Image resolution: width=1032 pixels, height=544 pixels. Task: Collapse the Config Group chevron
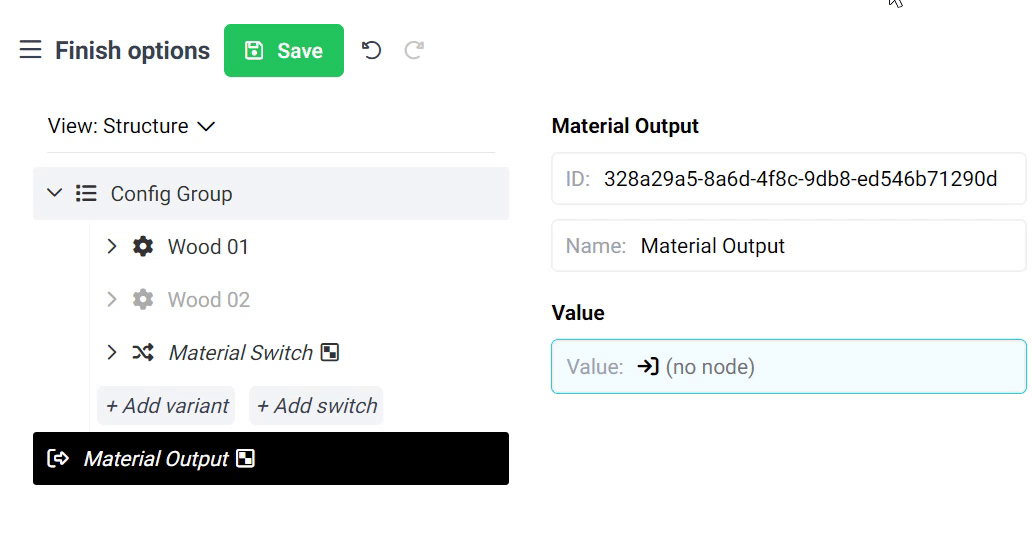(55, 193)
